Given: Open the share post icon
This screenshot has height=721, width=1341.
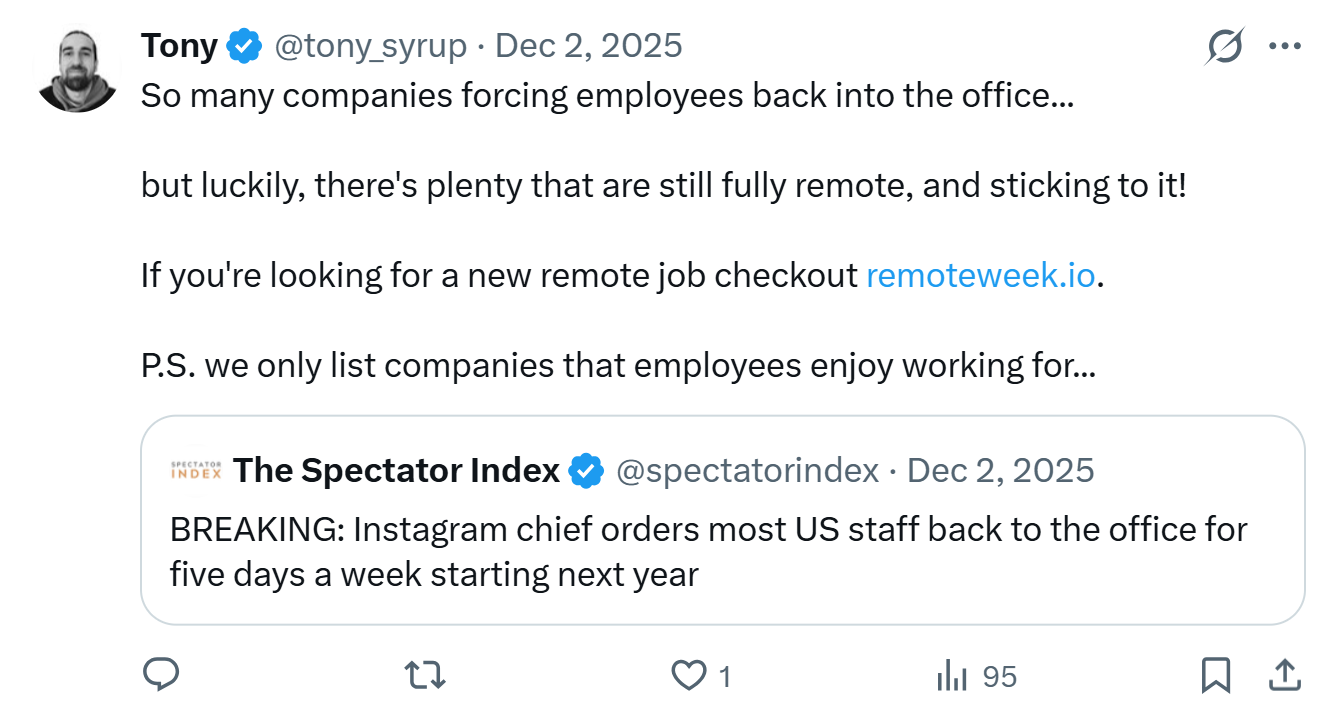Looking at the screenshot, I should [x=1283, y=677].
